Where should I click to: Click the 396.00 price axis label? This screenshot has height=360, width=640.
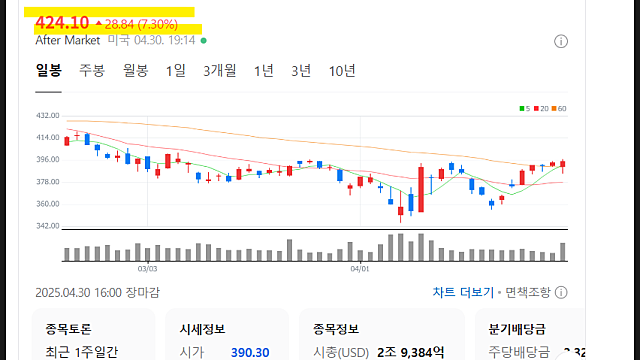[x=48, y=159]
